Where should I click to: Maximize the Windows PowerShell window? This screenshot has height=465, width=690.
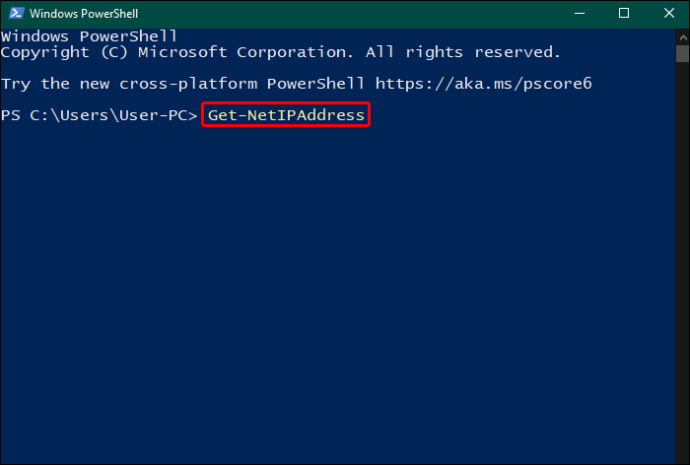point(624,13)
